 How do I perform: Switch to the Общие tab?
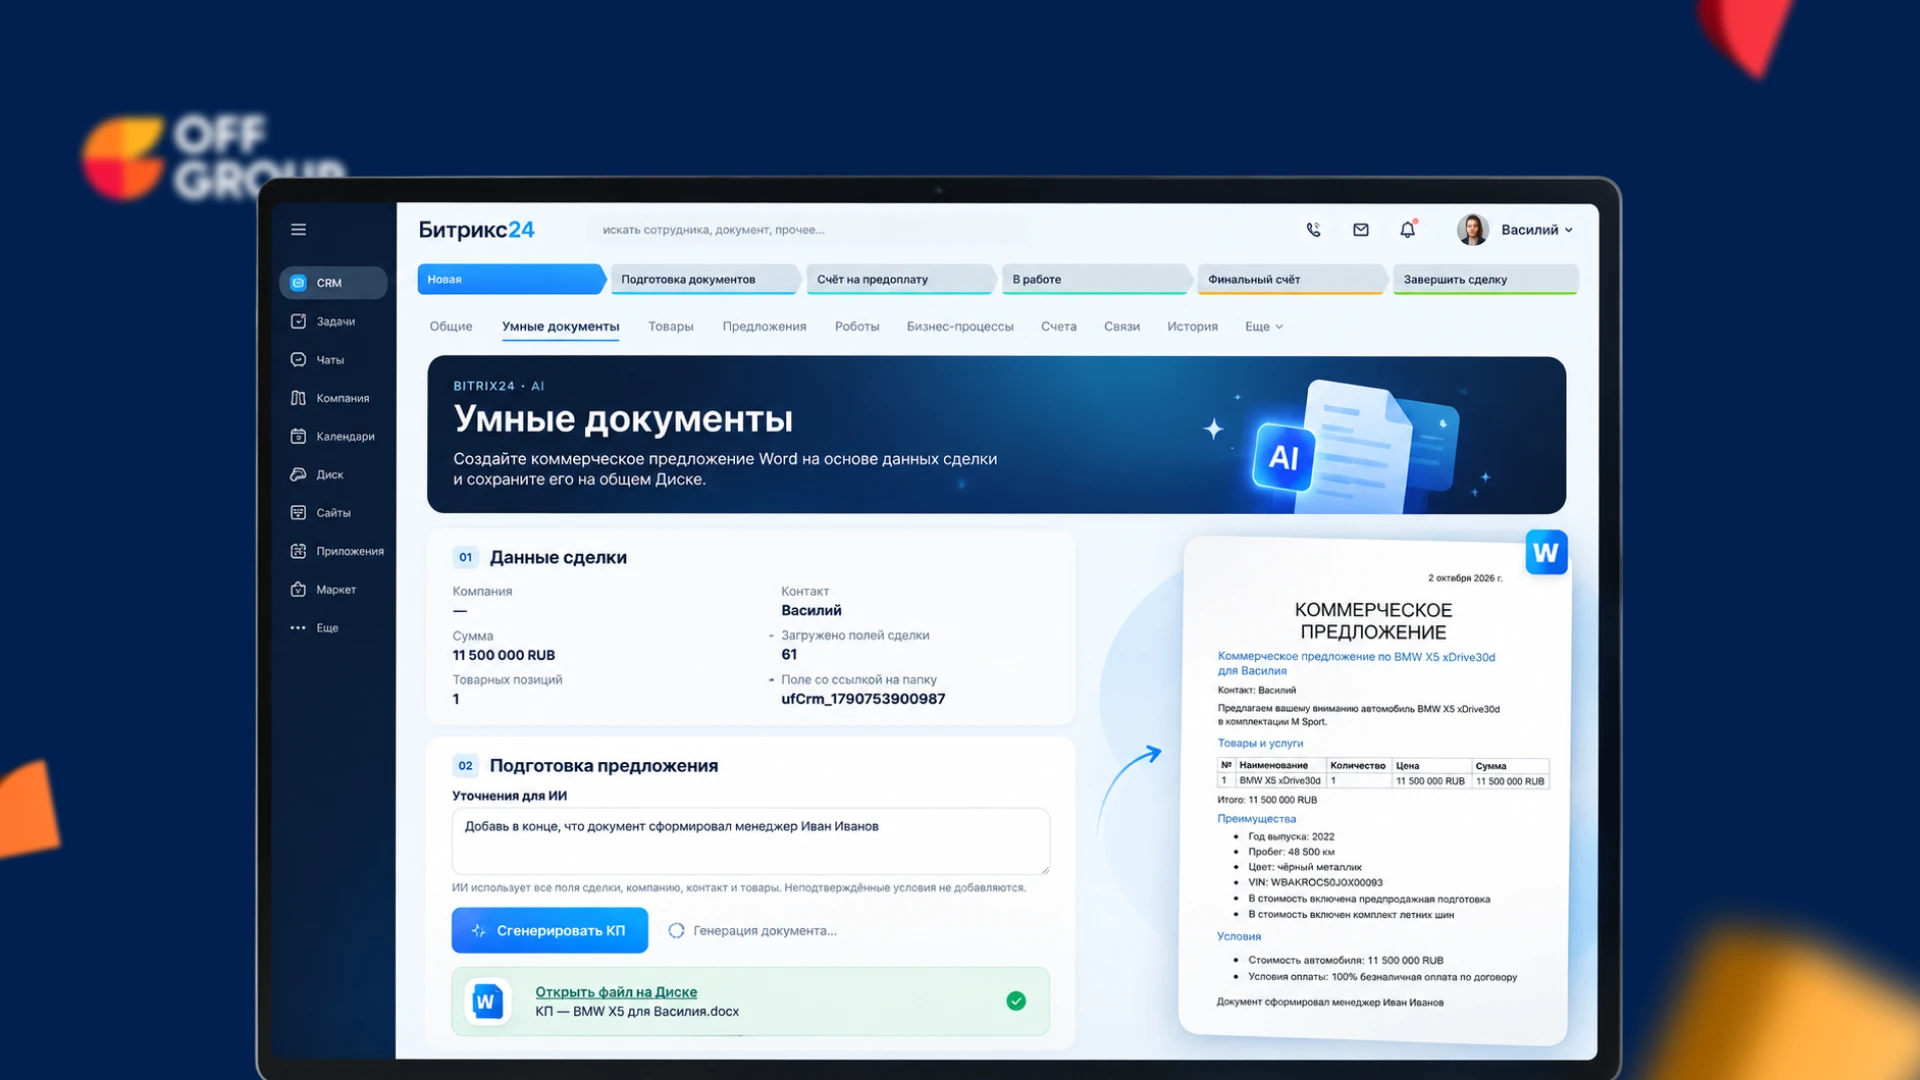point(451,327)
